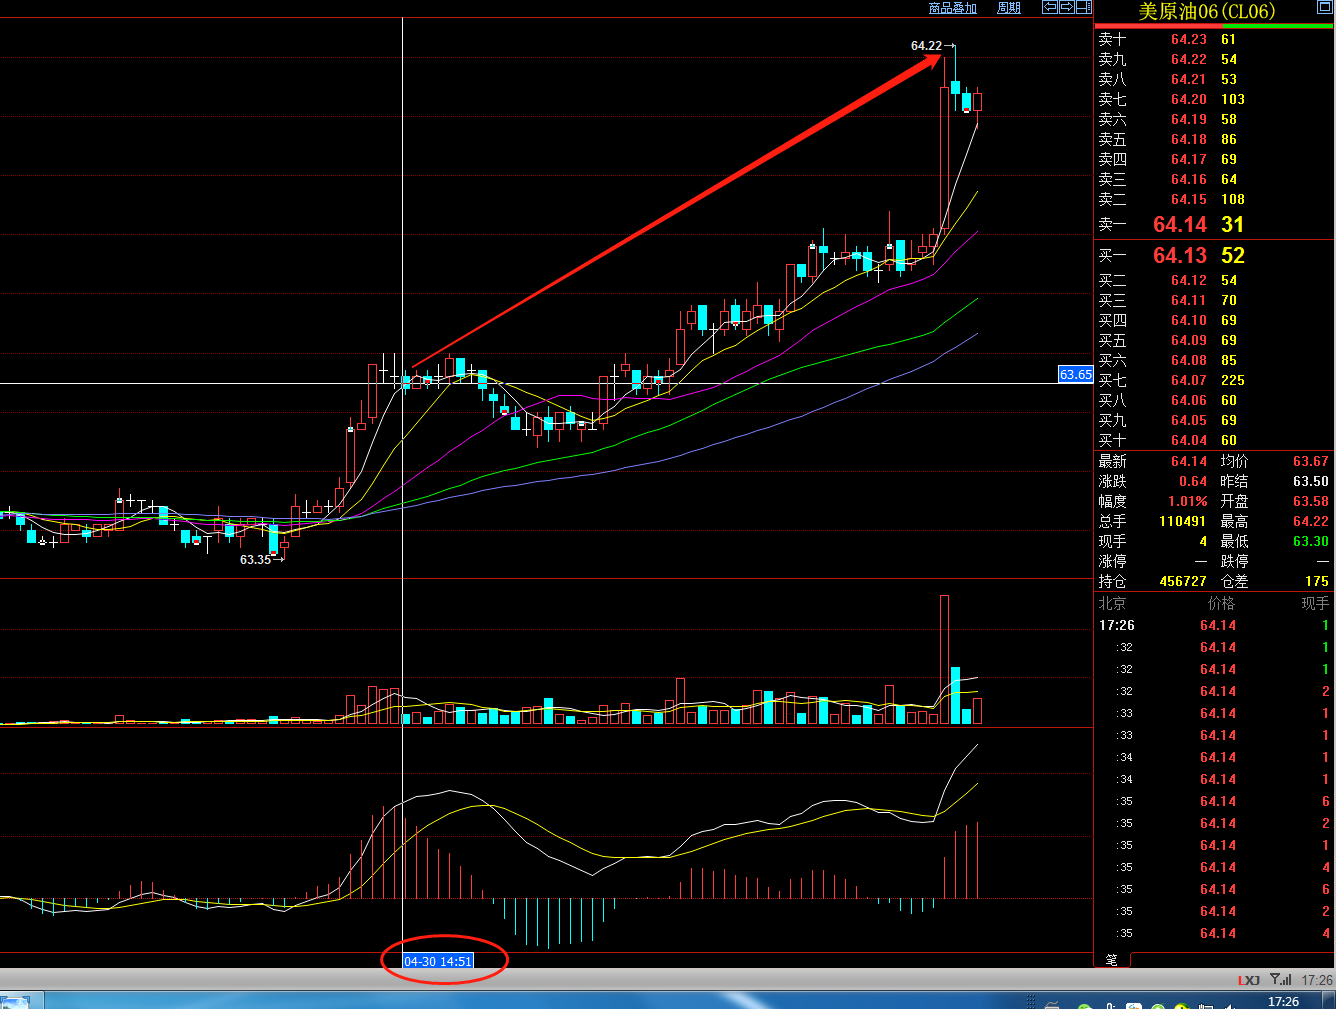Select the 买八 64.06 bid row

tap(1214, 400)
